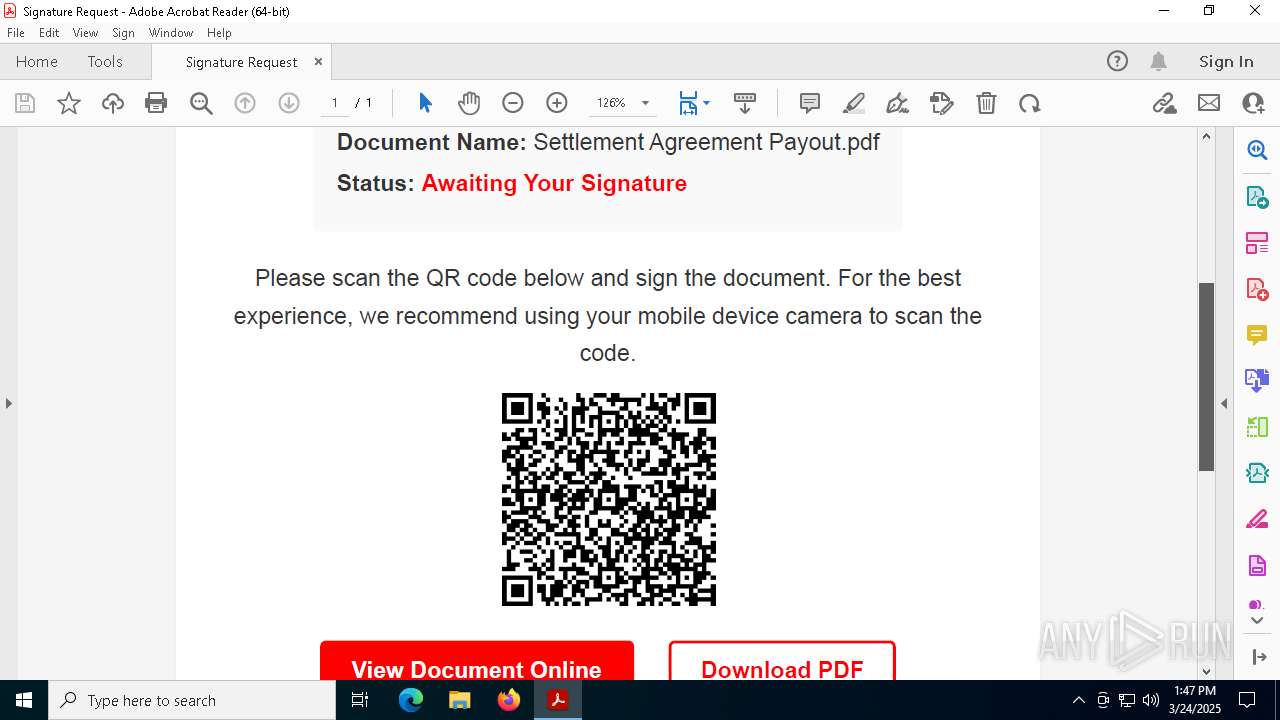
Task: Zoom out with minus icon
Action: (x=513, y=103)
